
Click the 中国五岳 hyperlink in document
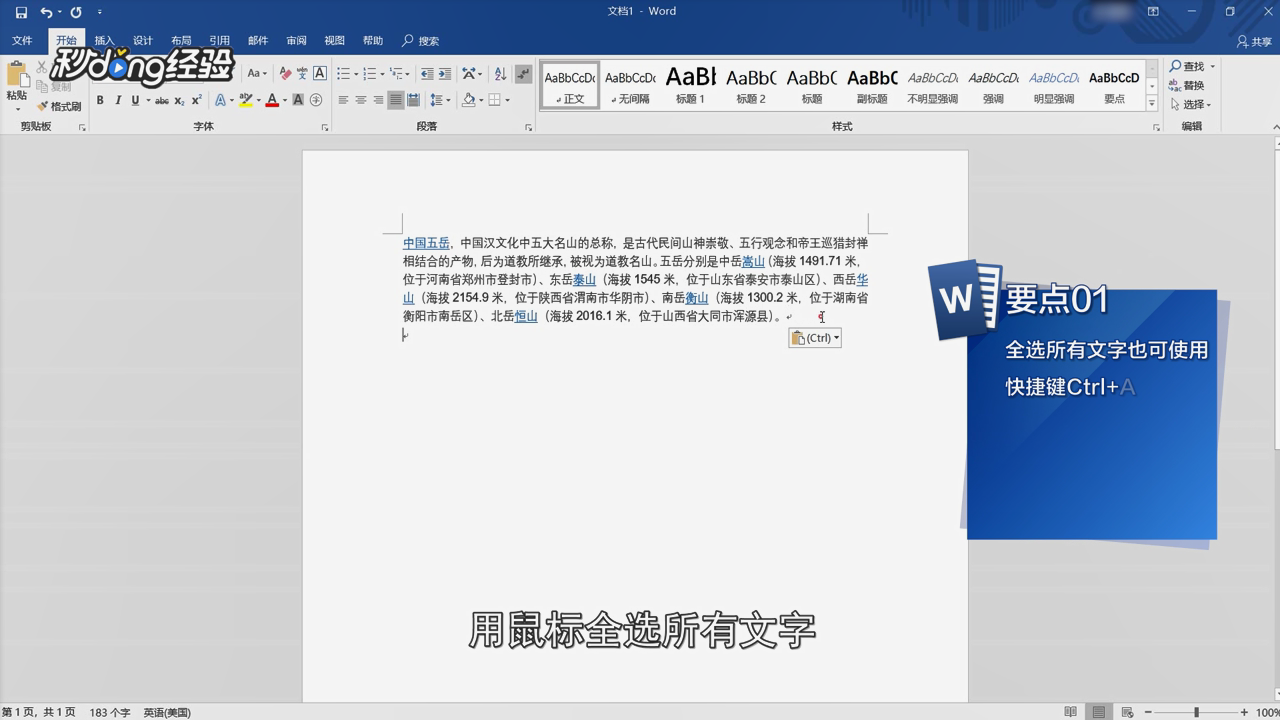[x=426, y=242]
